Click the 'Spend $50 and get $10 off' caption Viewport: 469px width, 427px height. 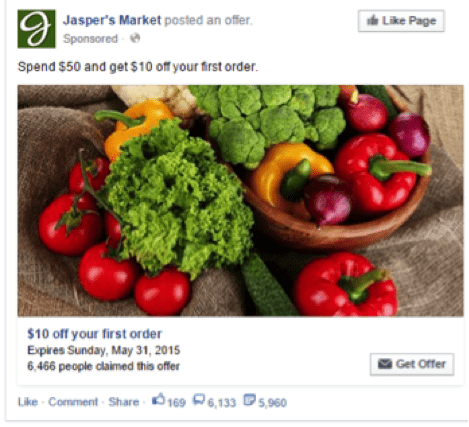click(138, 67)
